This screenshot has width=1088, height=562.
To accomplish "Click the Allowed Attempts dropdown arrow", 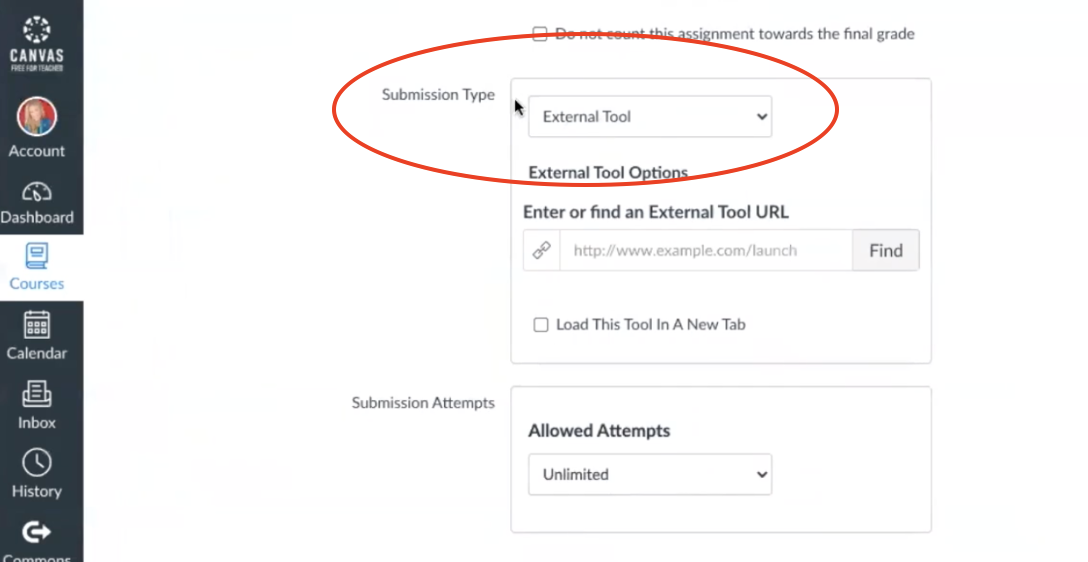I will tap(762, 475).
